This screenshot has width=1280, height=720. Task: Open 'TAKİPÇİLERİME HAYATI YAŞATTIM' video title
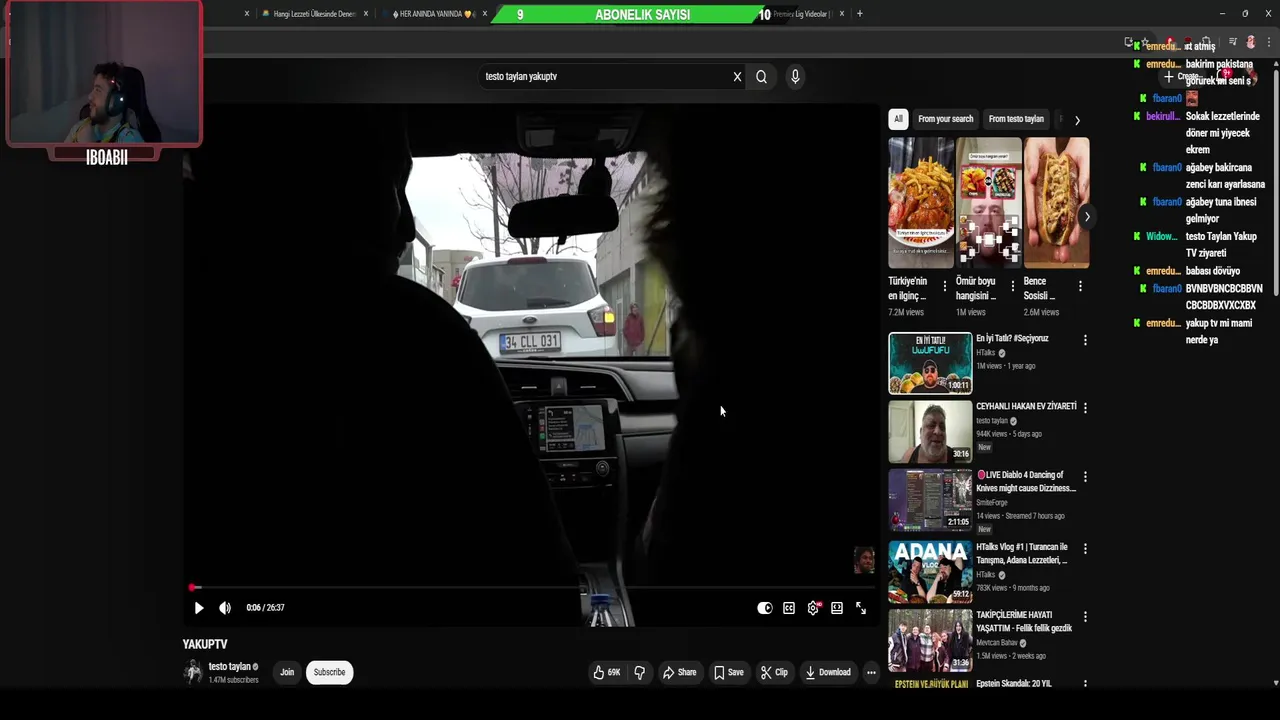1024,621
